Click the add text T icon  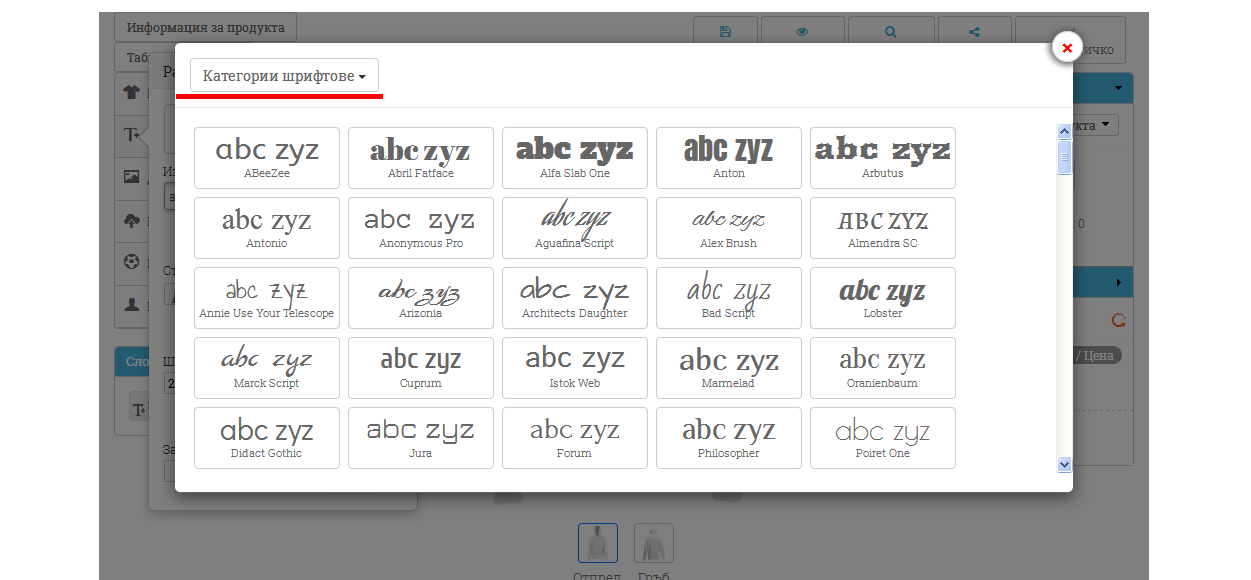pos(131,134)
